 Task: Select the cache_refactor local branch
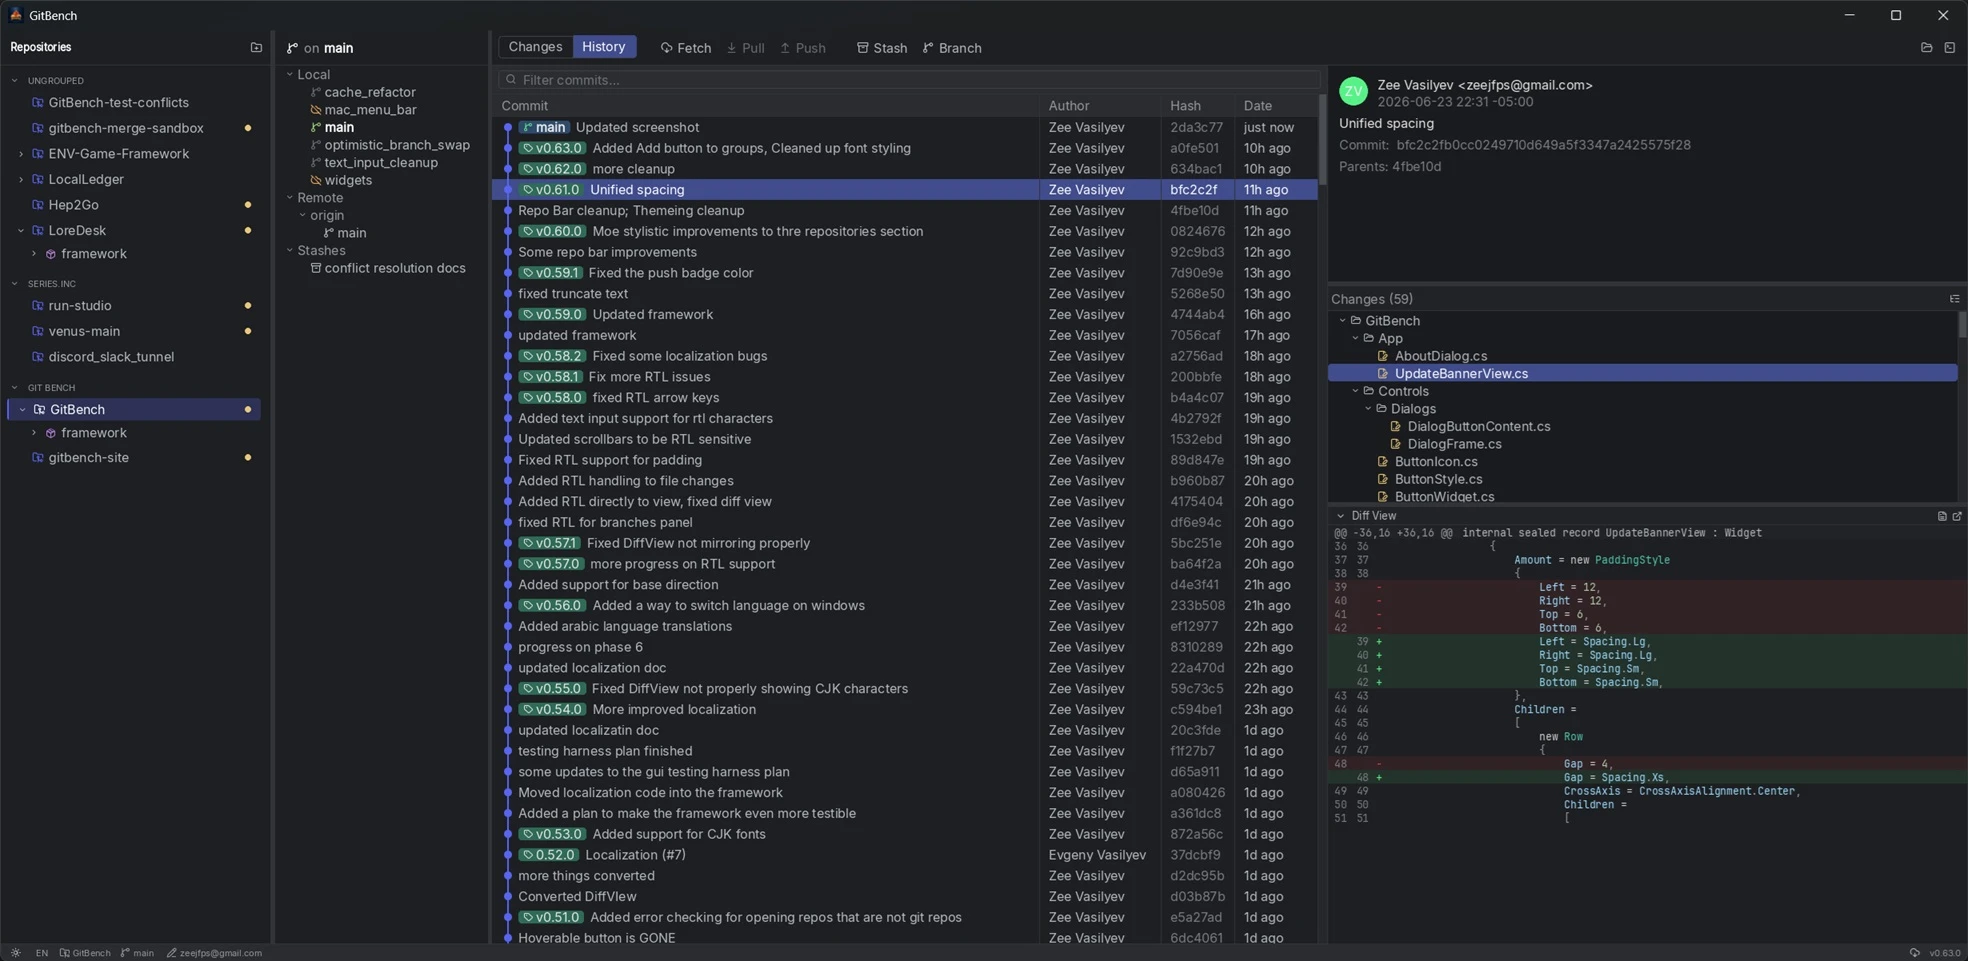(x=370, y=92)
